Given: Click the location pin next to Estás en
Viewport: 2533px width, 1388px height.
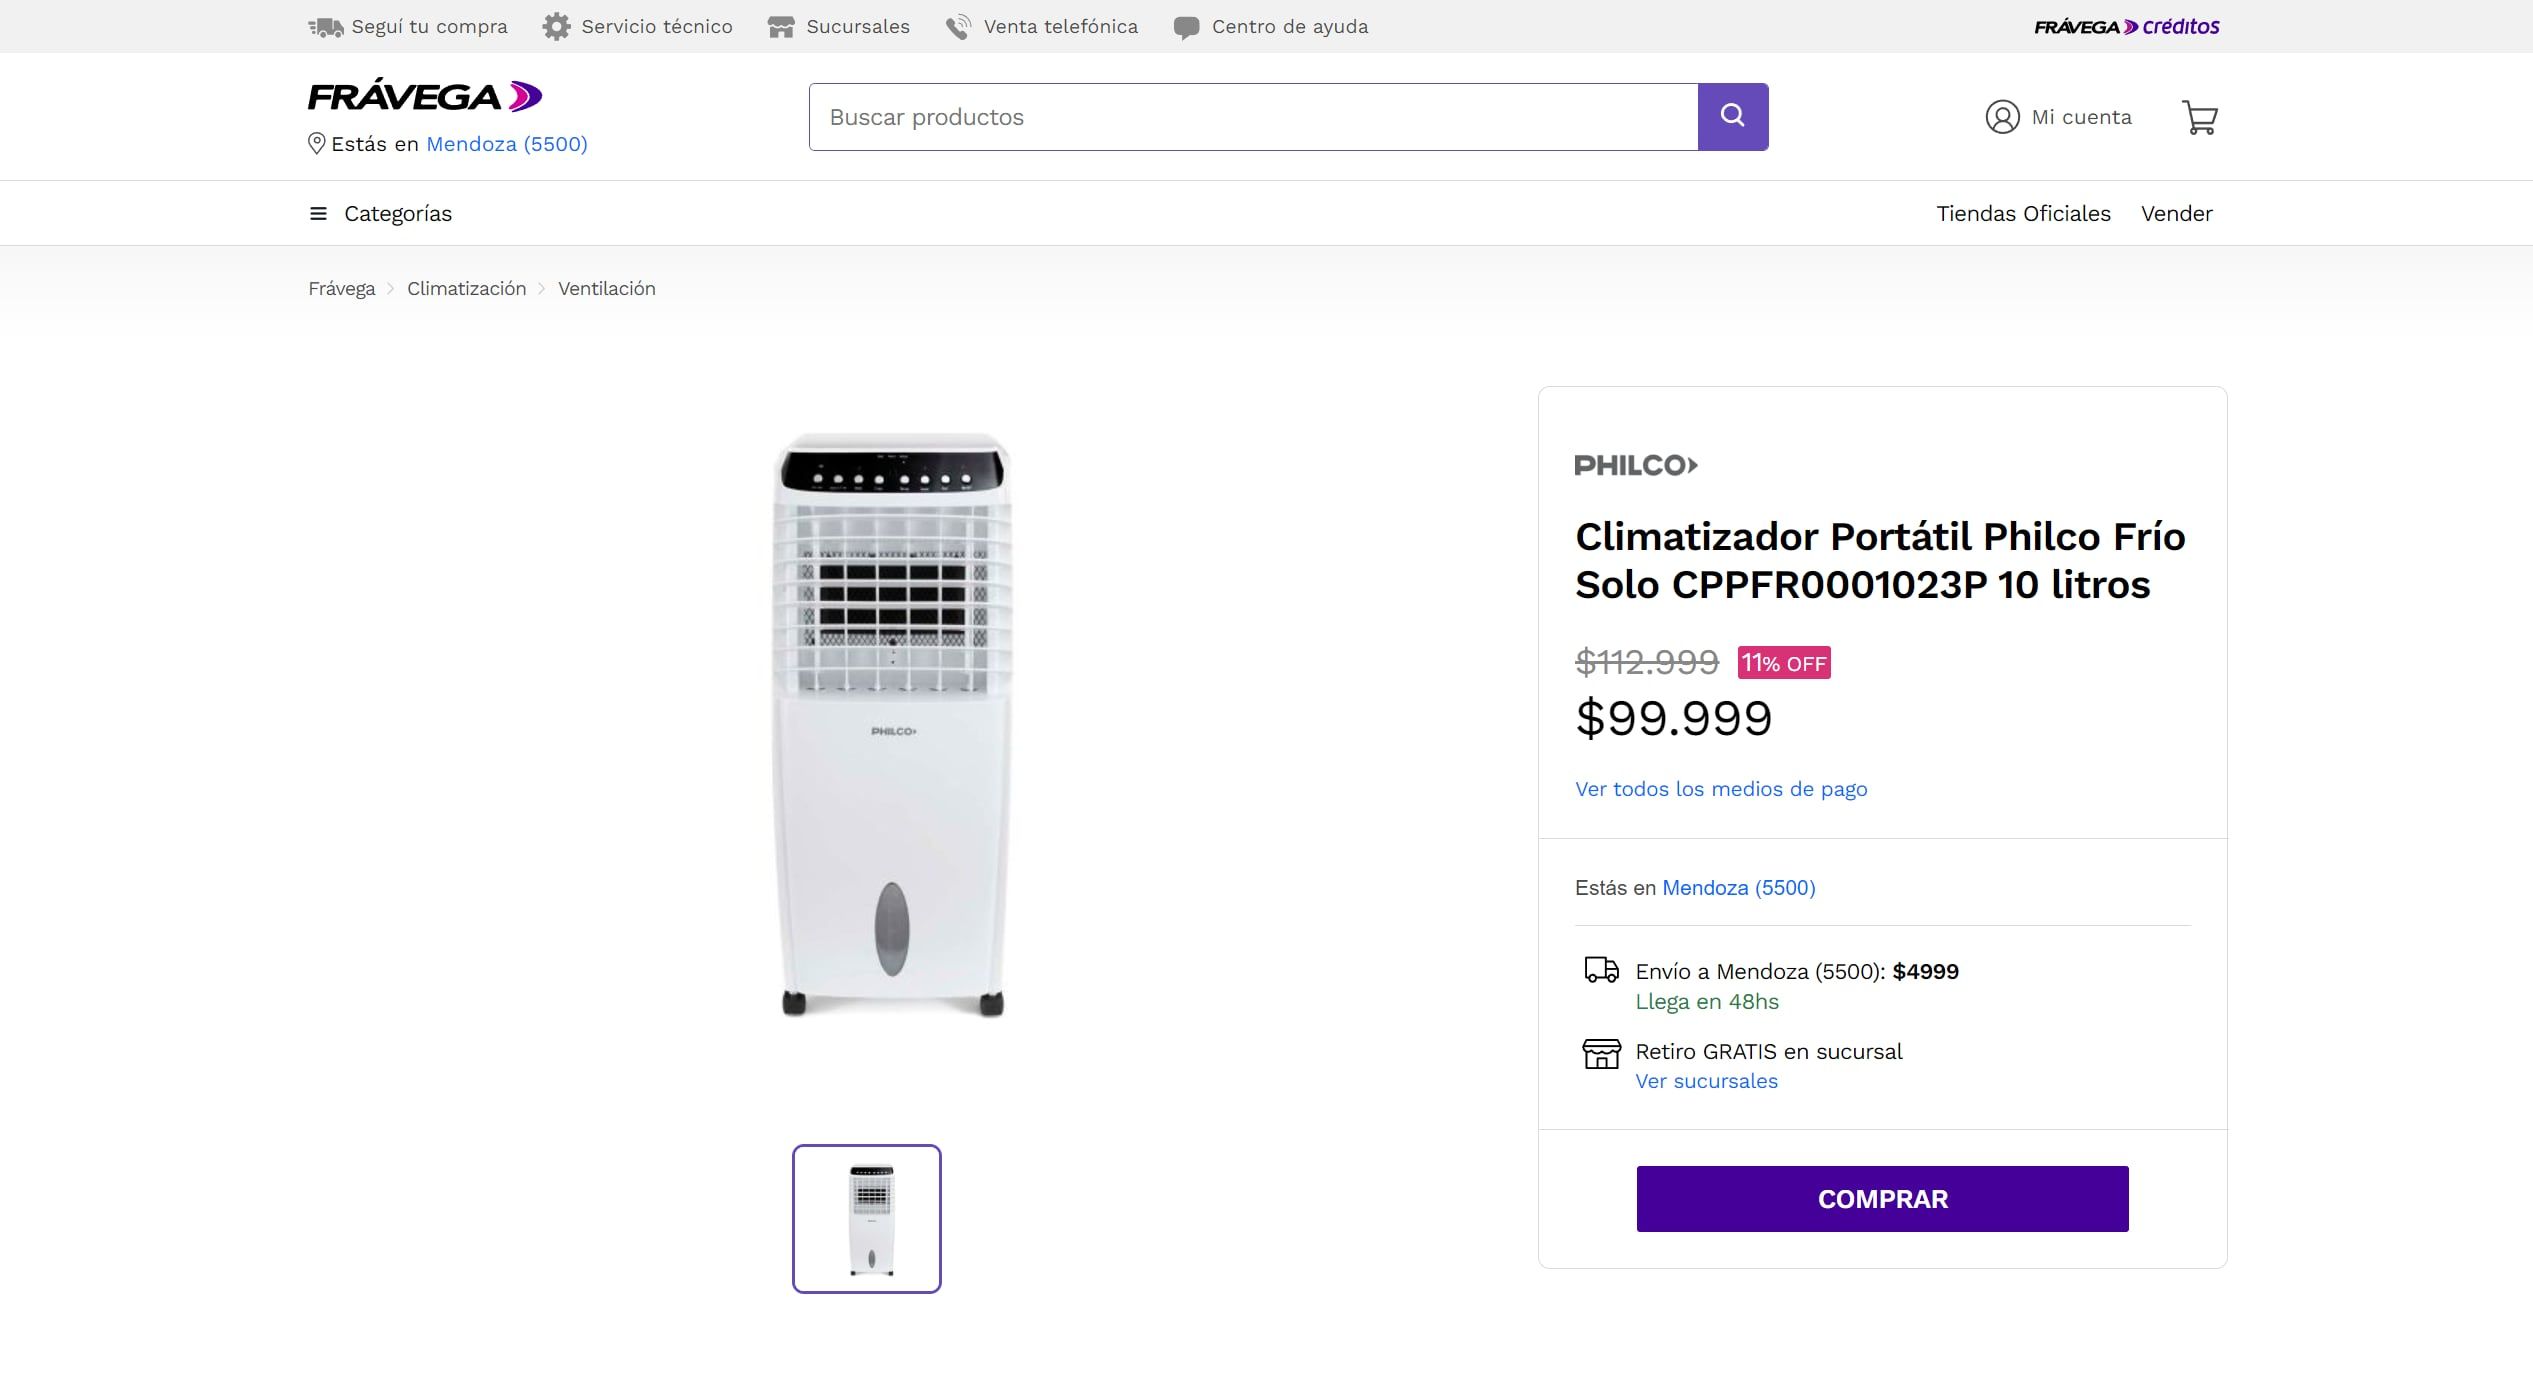Looking at the screenshot, I should 315,144.
